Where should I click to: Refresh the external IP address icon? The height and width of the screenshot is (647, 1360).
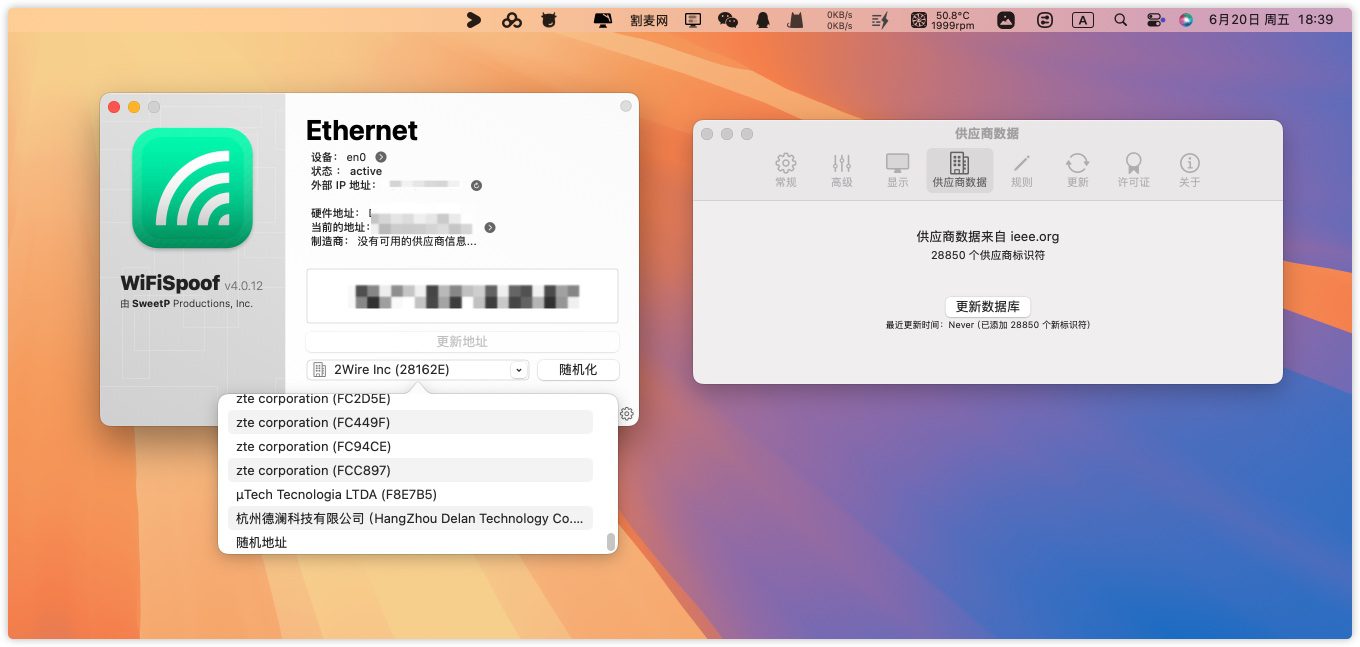(476, 185)
